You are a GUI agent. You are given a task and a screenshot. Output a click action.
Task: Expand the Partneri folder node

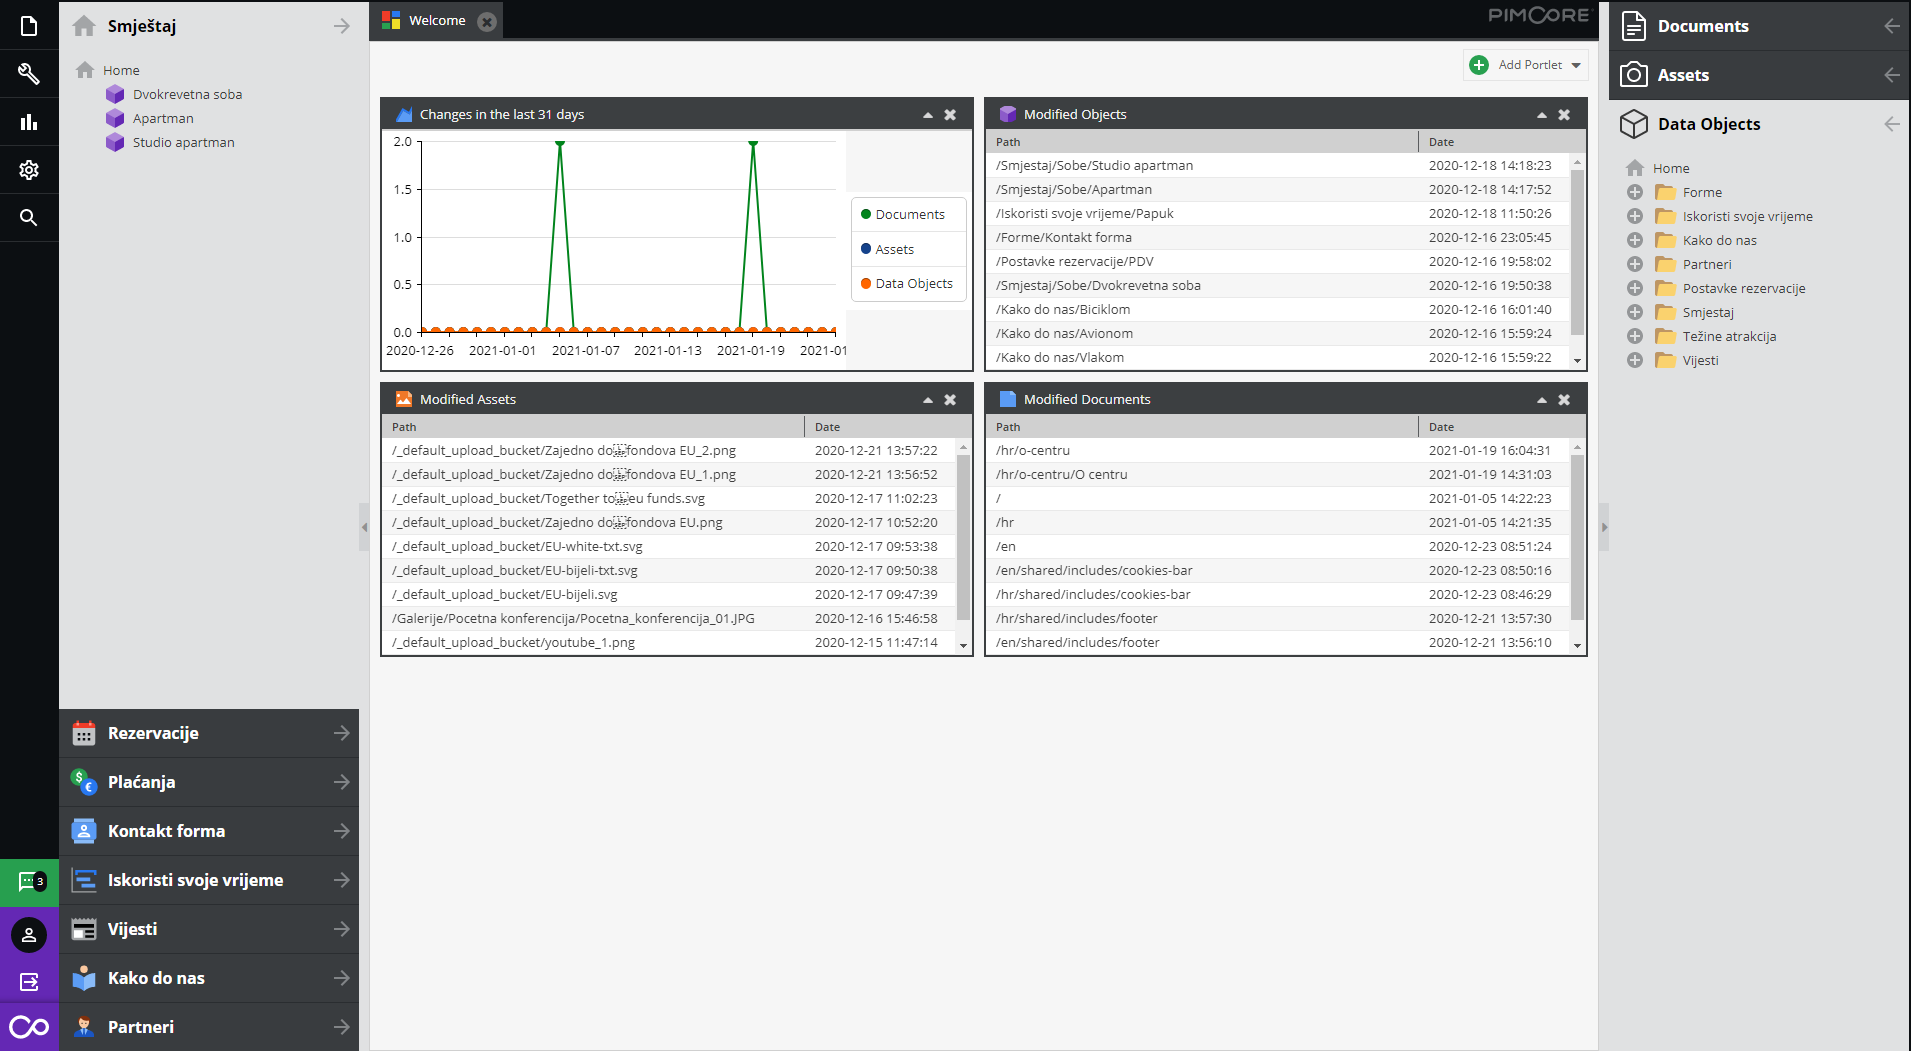coord(1635,264)
